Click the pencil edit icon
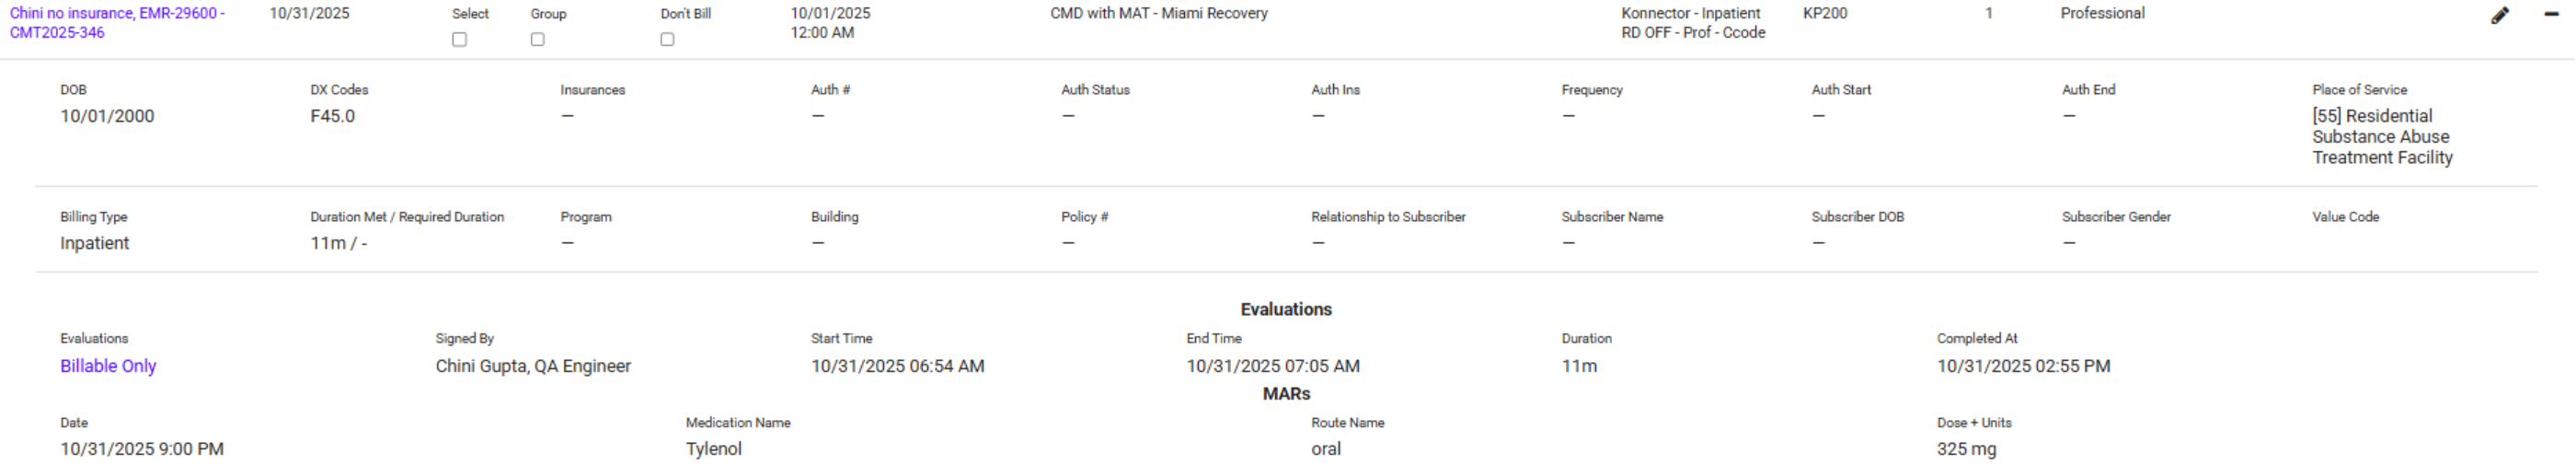This screenshot has height=466, width=2576. coord(2499,15)
